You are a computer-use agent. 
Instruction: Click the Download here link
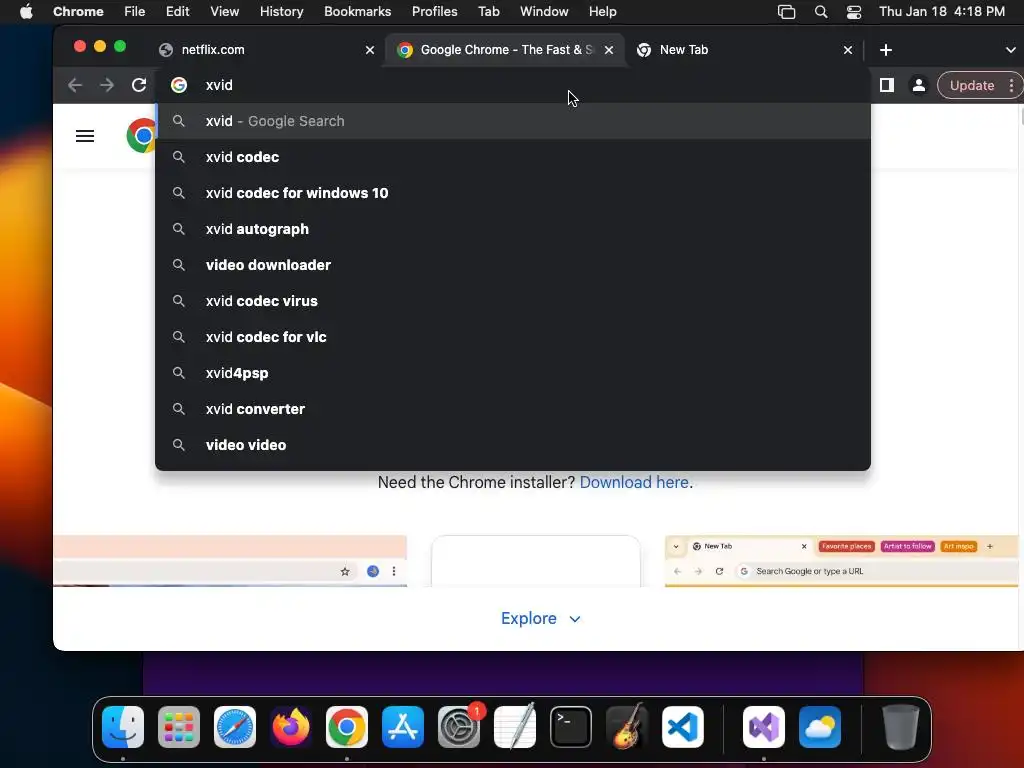[x=634, y=483]
